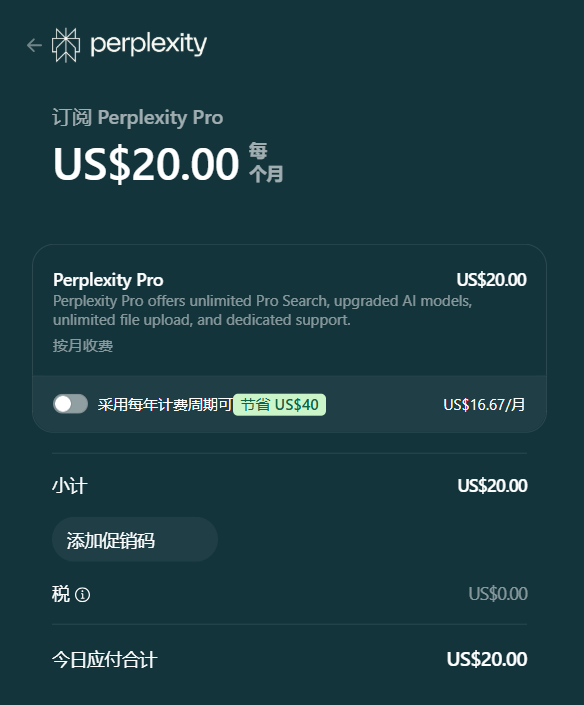
Task: Click the 订阅 Perplexity Pro heading
Action: tap(138, 118)
